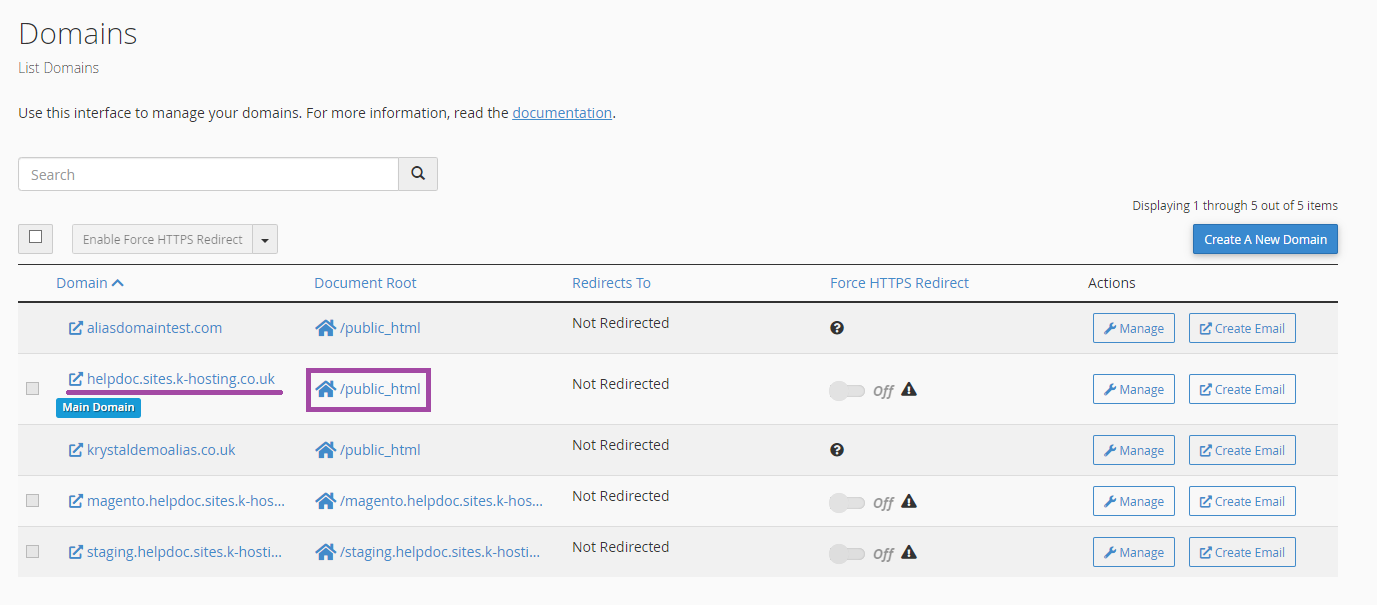Sort by Document Root column
Screen dimensions: 1377x605
[365, 283]
